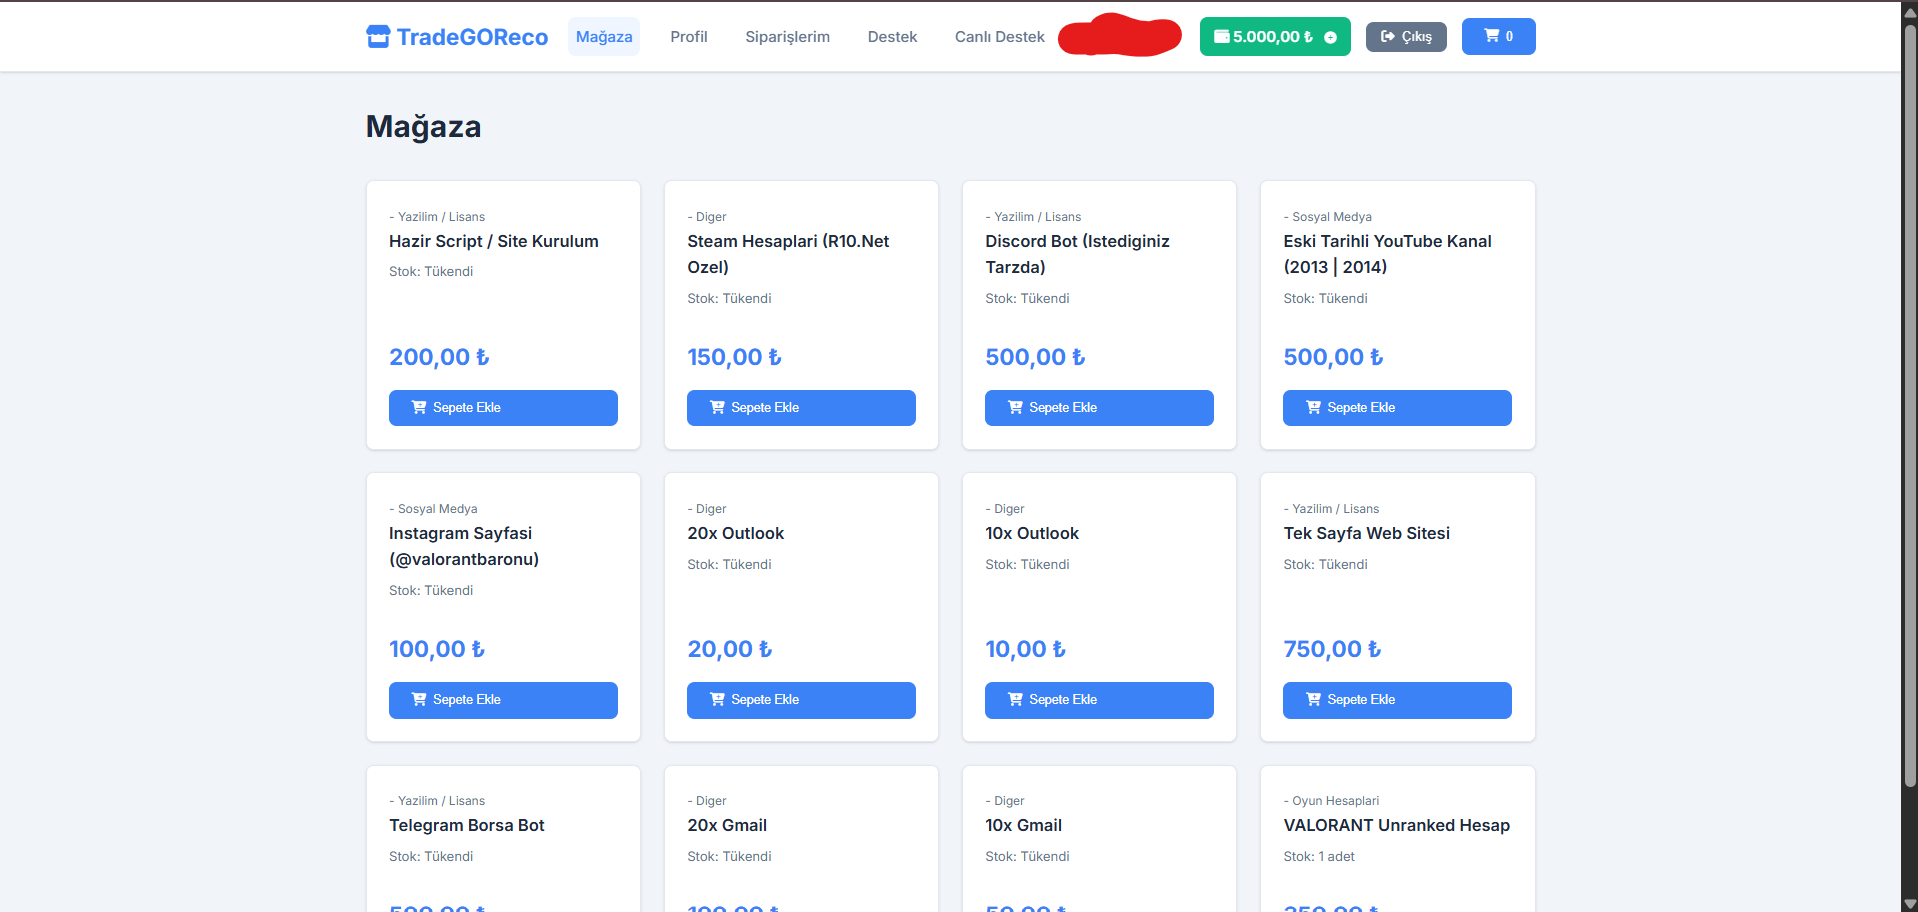Viewport: 1918px width, 912px height.
Task: Select the Mağaza navigation tab
Action: click(604, 37)
